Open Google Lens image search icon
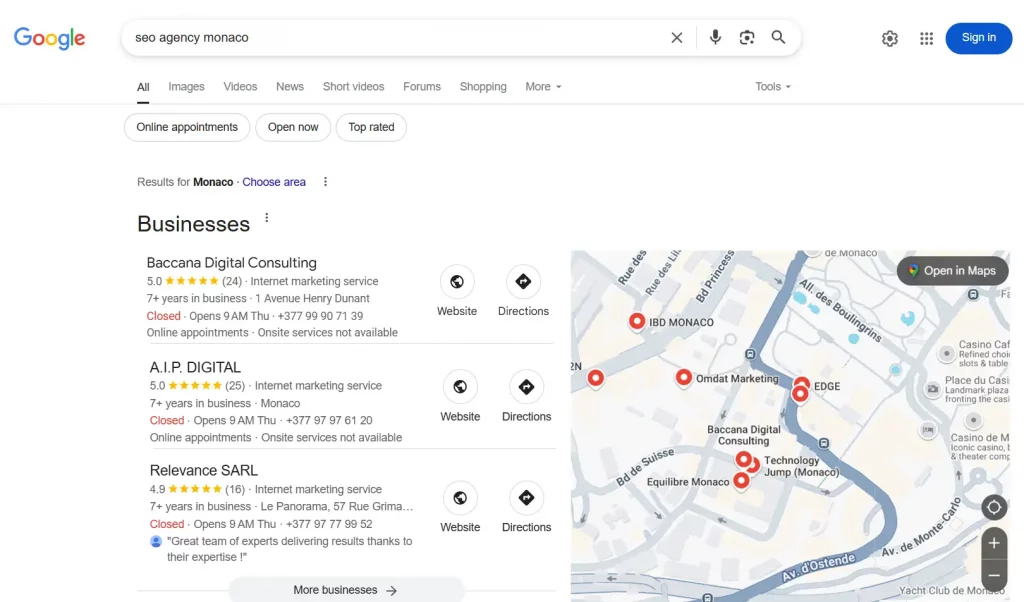The height and width of the screenshot is (602, 1024). click(x=746, y=37)
